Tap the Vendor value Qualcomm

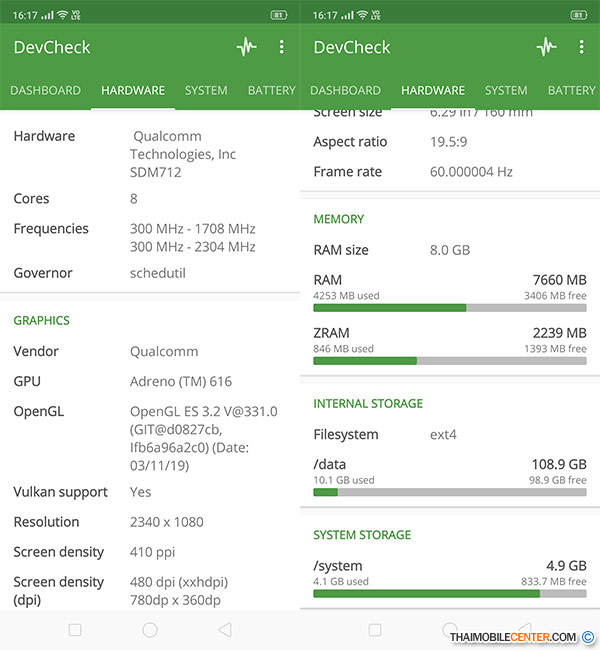164,352
